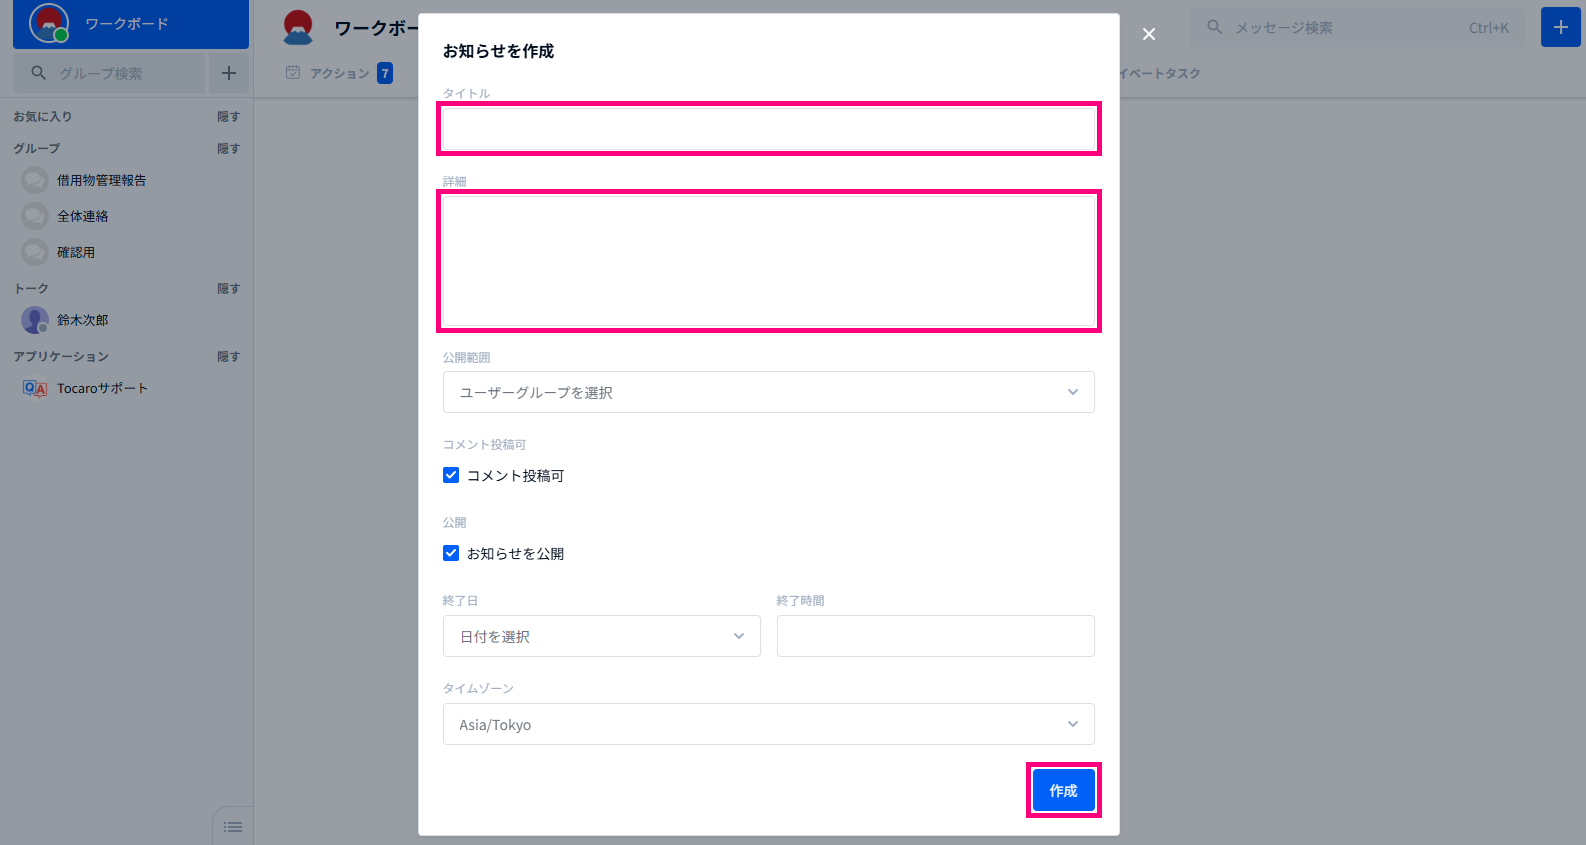The height and width of the screenshot is (845, 1586).
Task: Open the ユーザーグループを選択 dropdown
Action: (768, 392)
